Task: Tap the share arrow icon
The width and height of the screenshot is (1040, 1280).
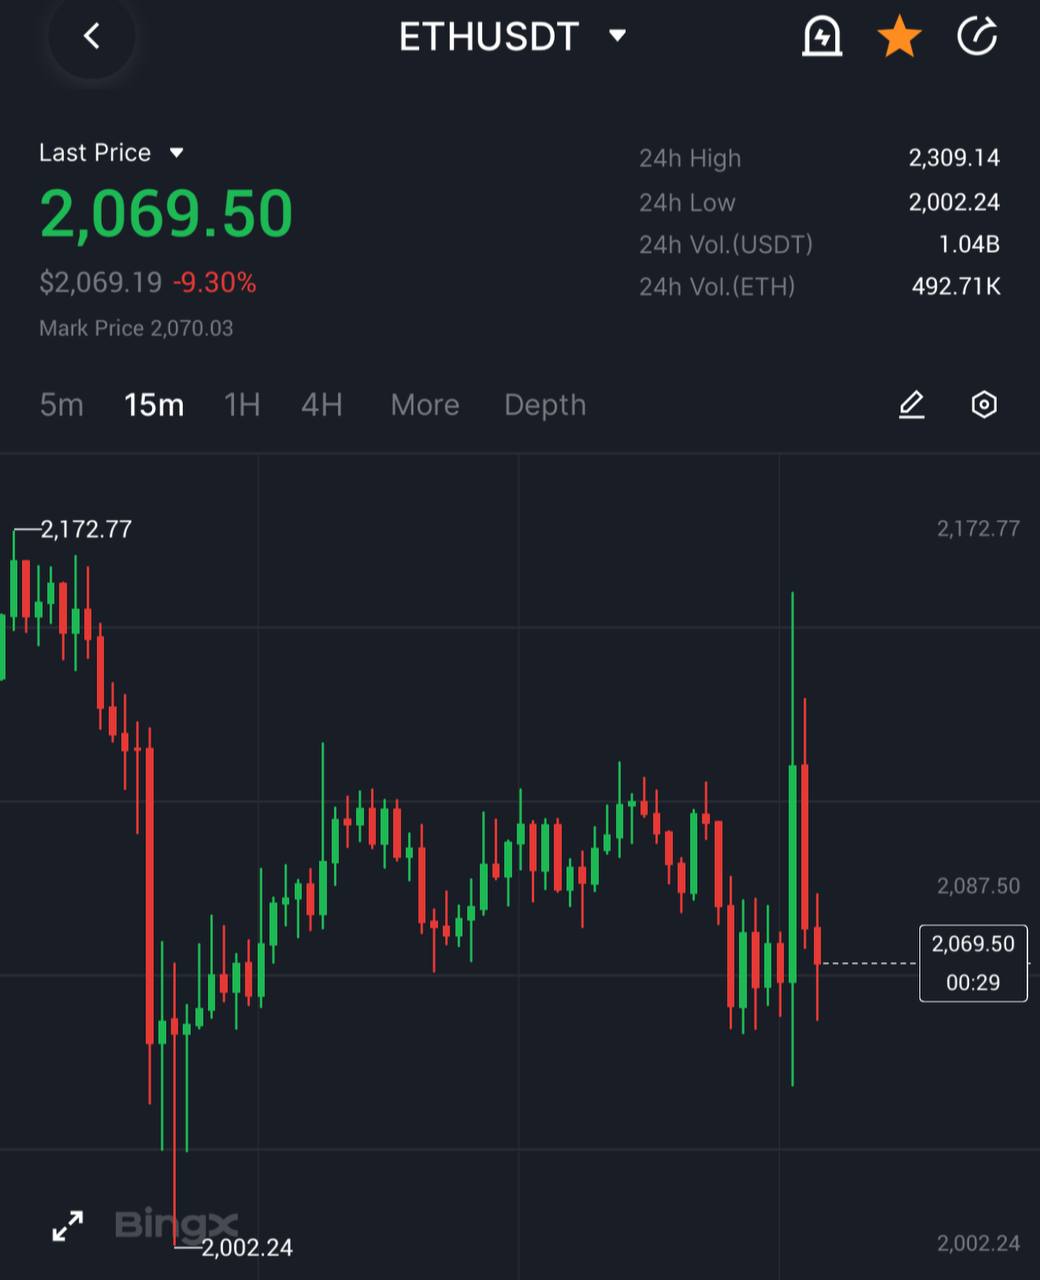Action: click(977, 37)
